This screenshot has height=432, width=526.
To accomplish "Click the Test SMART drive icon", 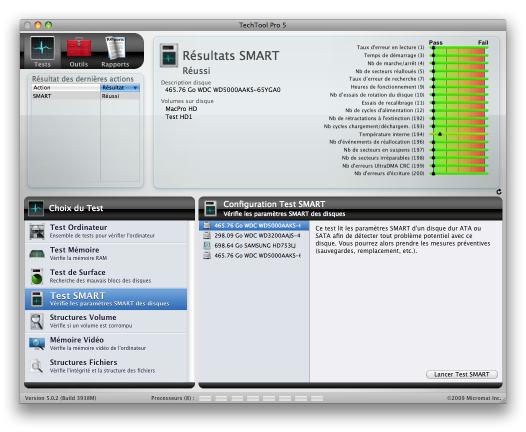I will pyautogui.click(x=37, y=299).
